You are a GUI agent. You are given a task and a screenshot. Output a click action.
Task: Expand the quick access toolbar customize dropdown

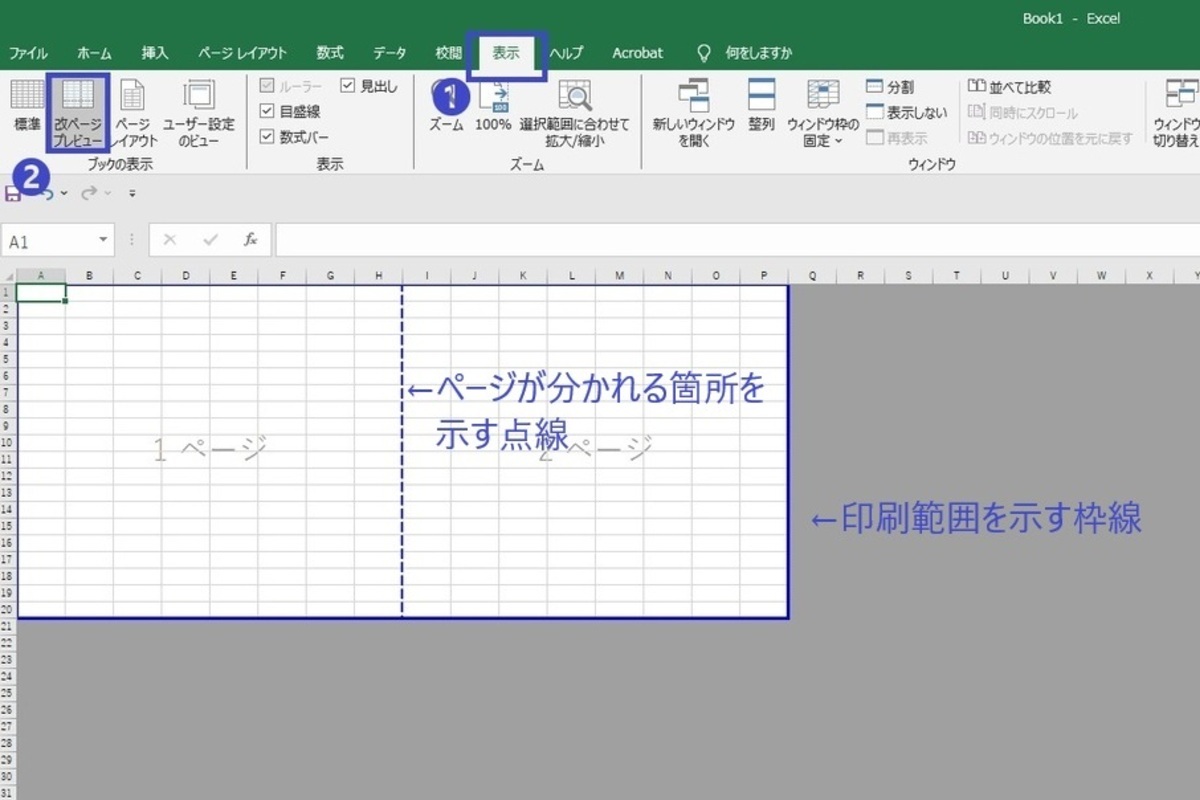point(132,193)
